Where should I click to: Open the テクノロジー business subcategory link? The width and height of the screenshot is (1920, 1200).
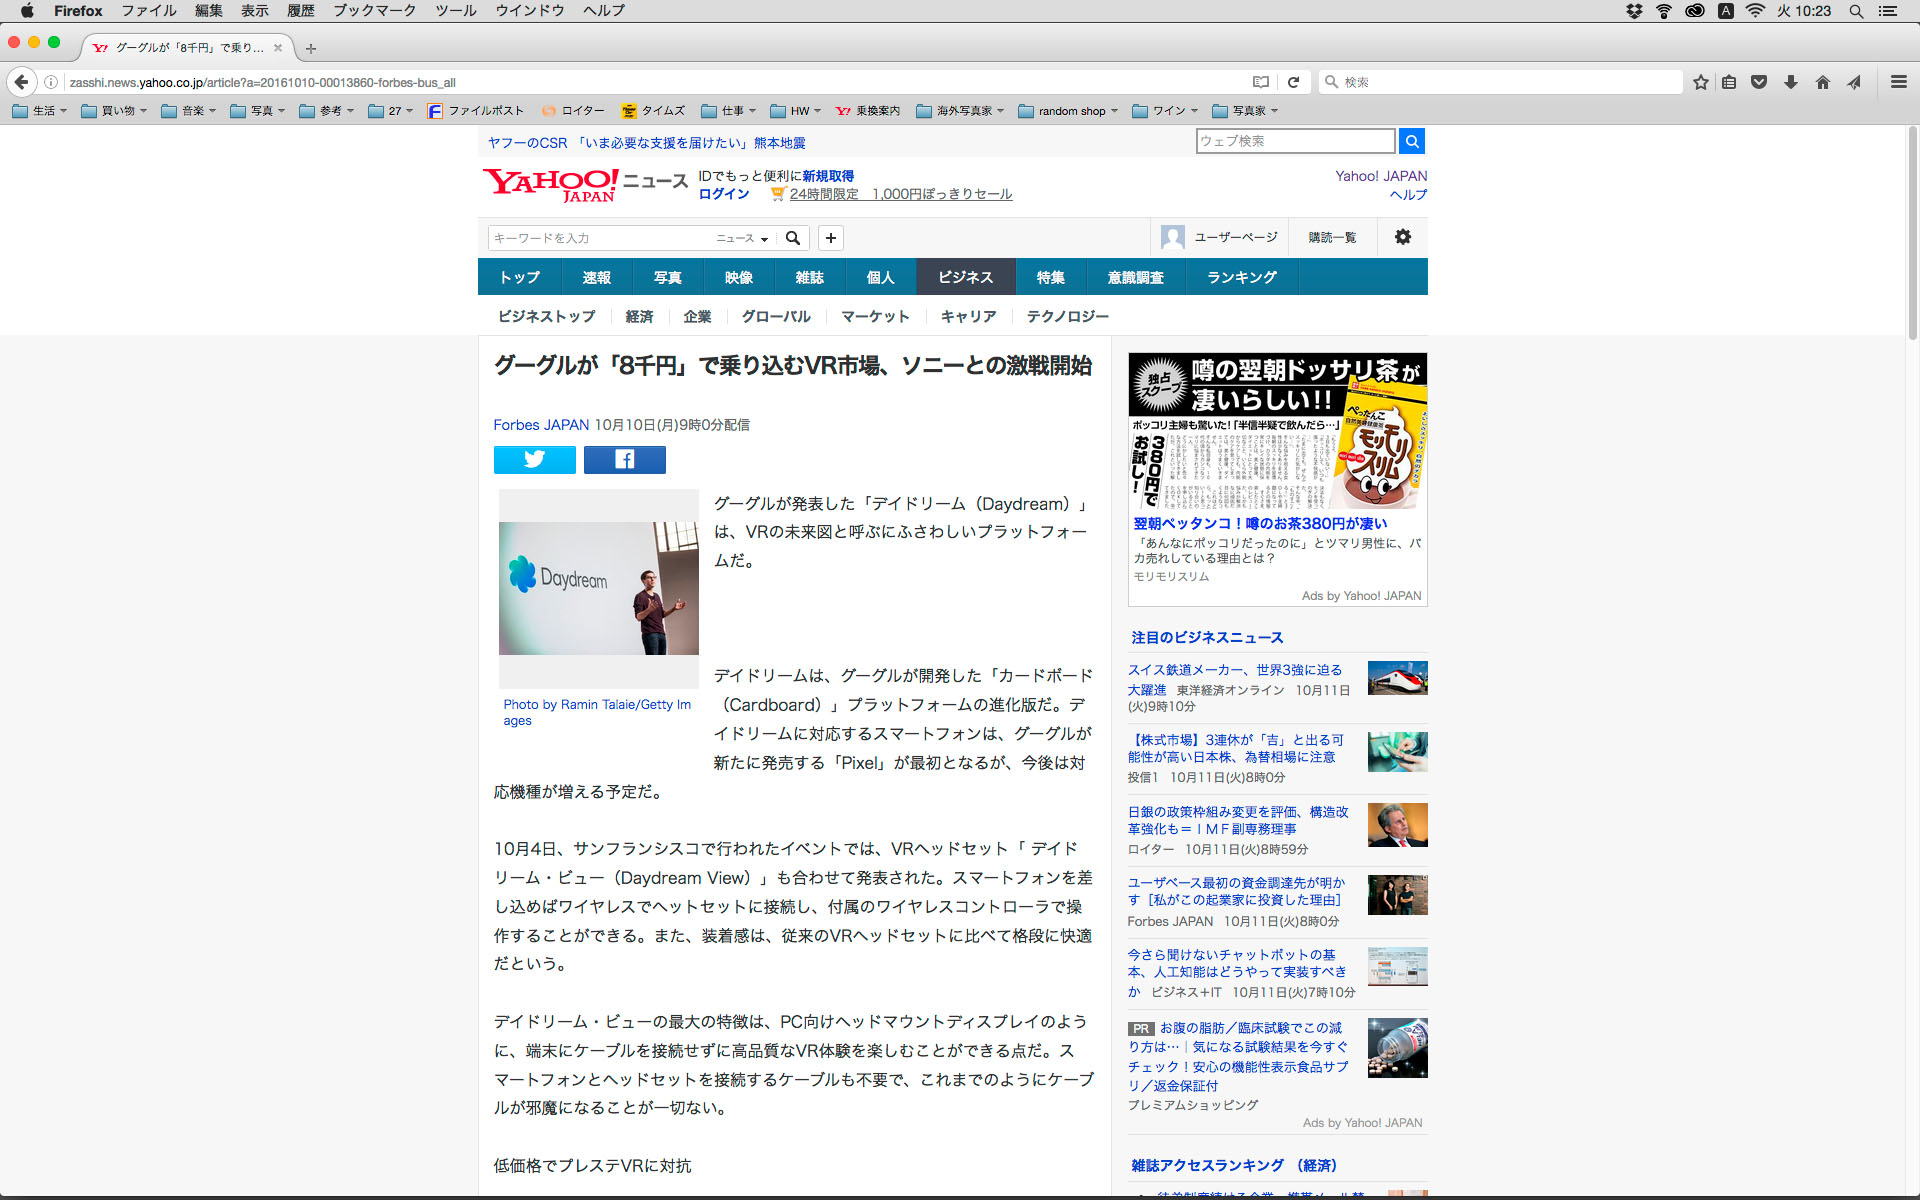pos(1067,316)
